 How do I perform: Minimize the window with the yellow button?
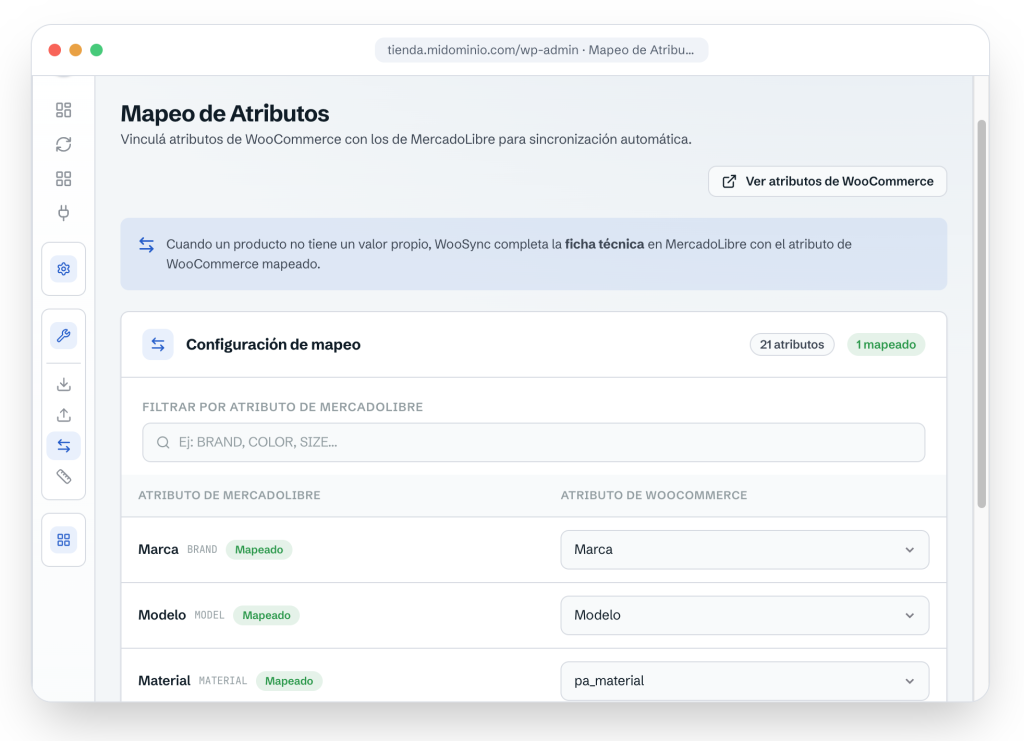pyautogui.click(x=76, y=50)
